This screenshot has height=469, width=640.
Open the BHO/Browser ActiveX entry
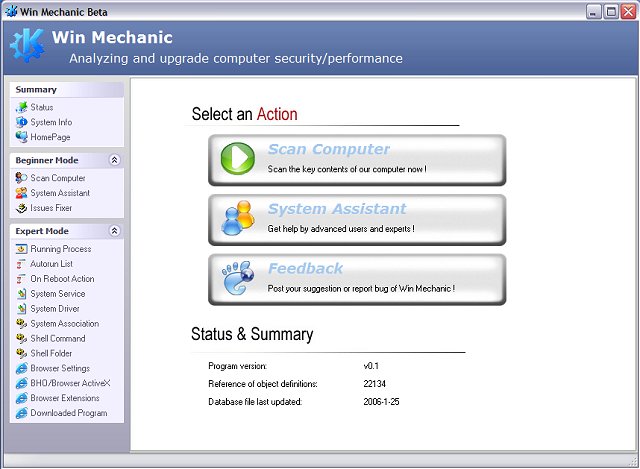70,383
